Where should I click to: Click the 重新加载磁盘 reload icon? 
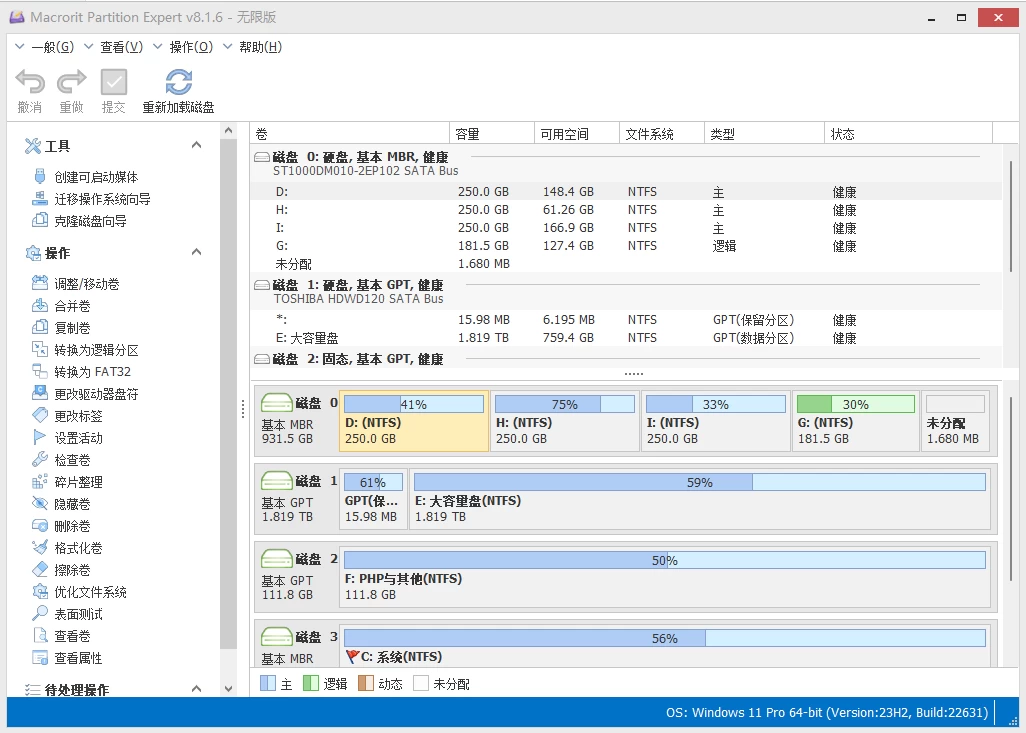178,82
